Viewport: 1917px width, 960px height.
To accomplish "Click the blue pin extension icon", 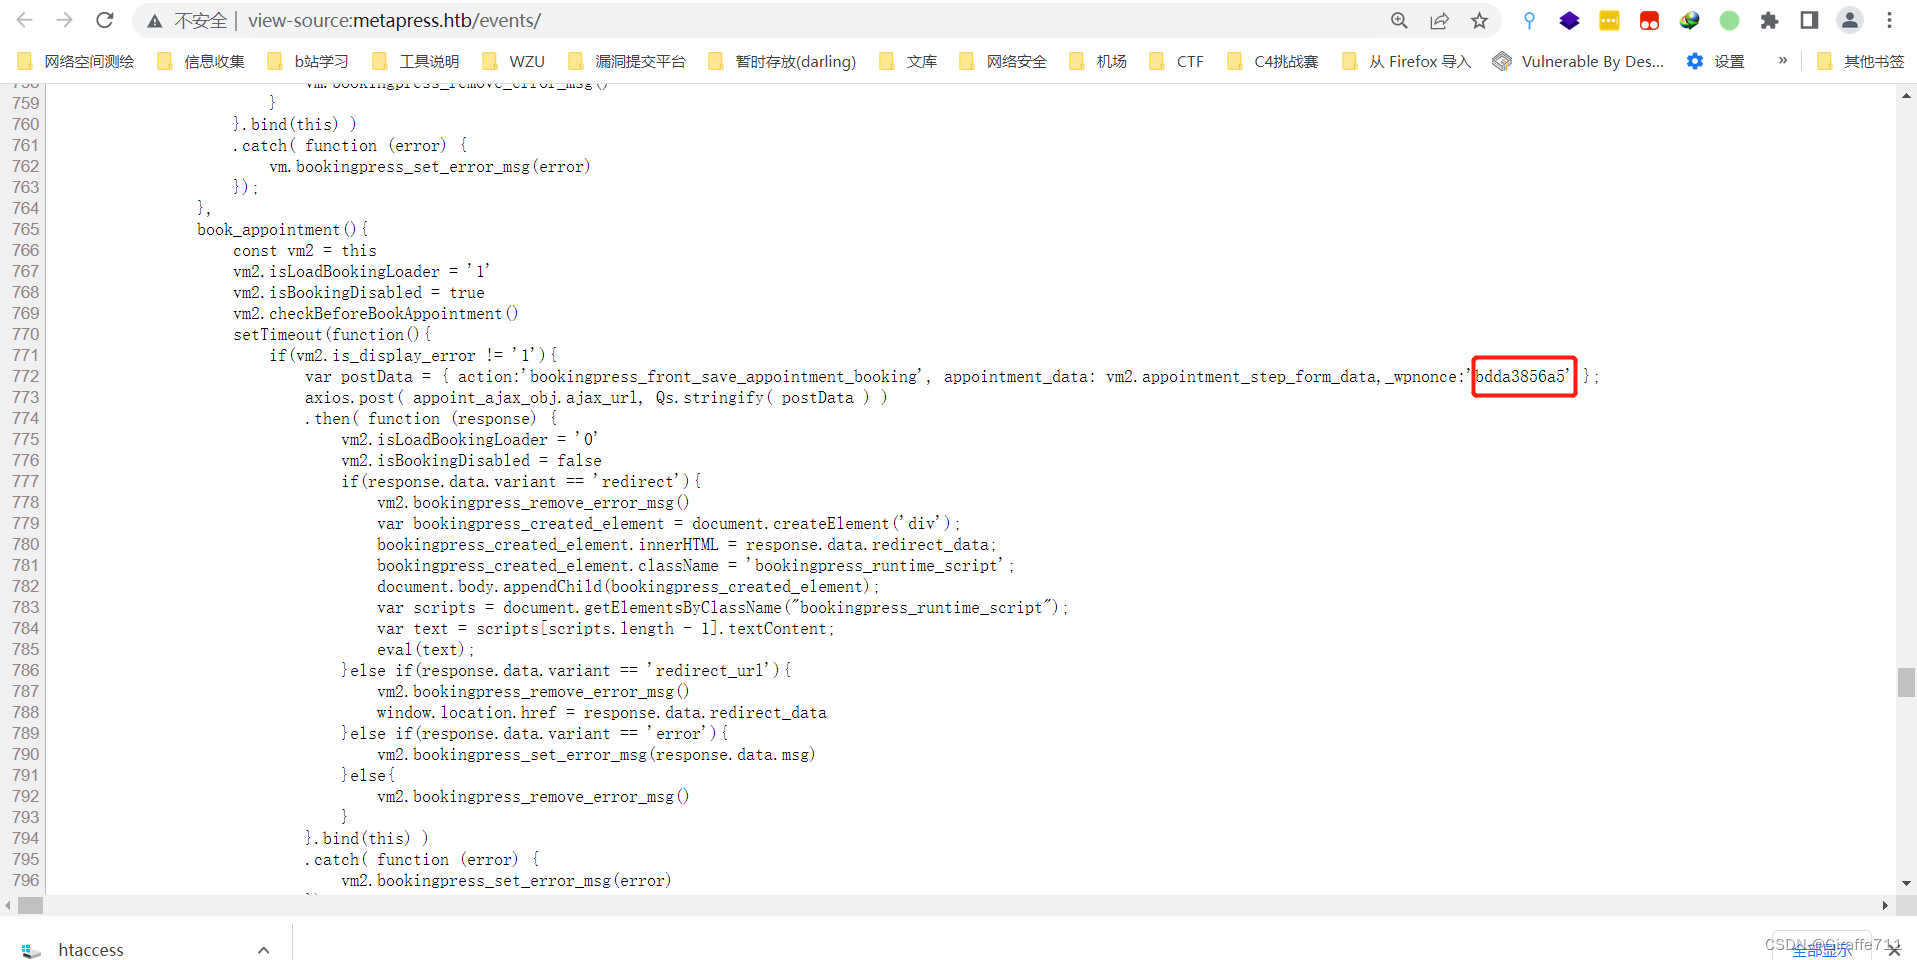I will point(1529,20).
